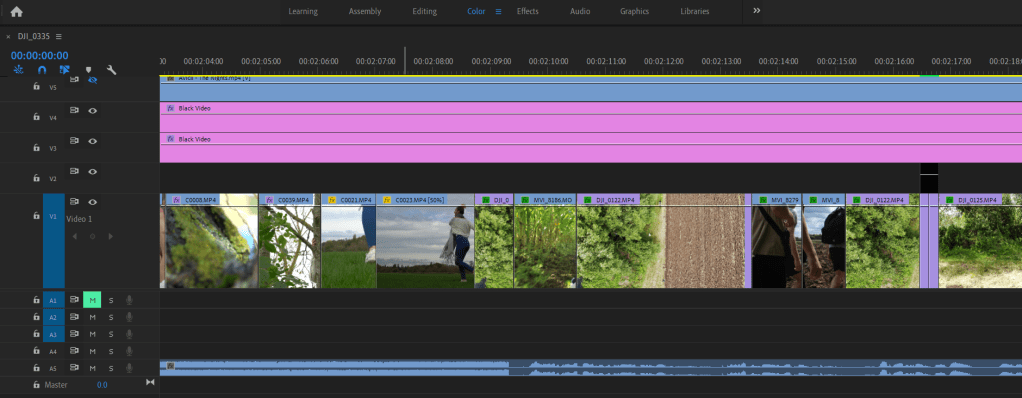Select Black Video clip on V4
The width and height of the screenshot is (1022, 398).
(x=591, y=117)
